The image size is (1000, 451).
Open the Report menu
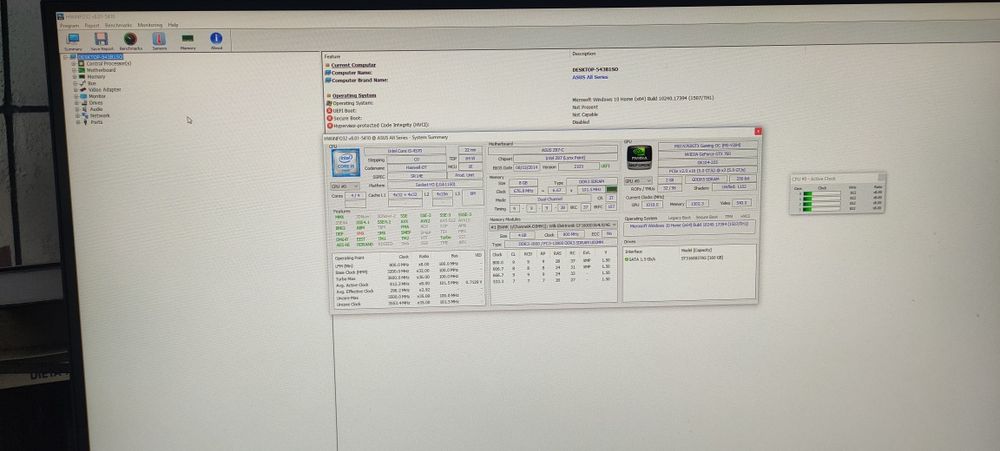(x=92, y=25)
